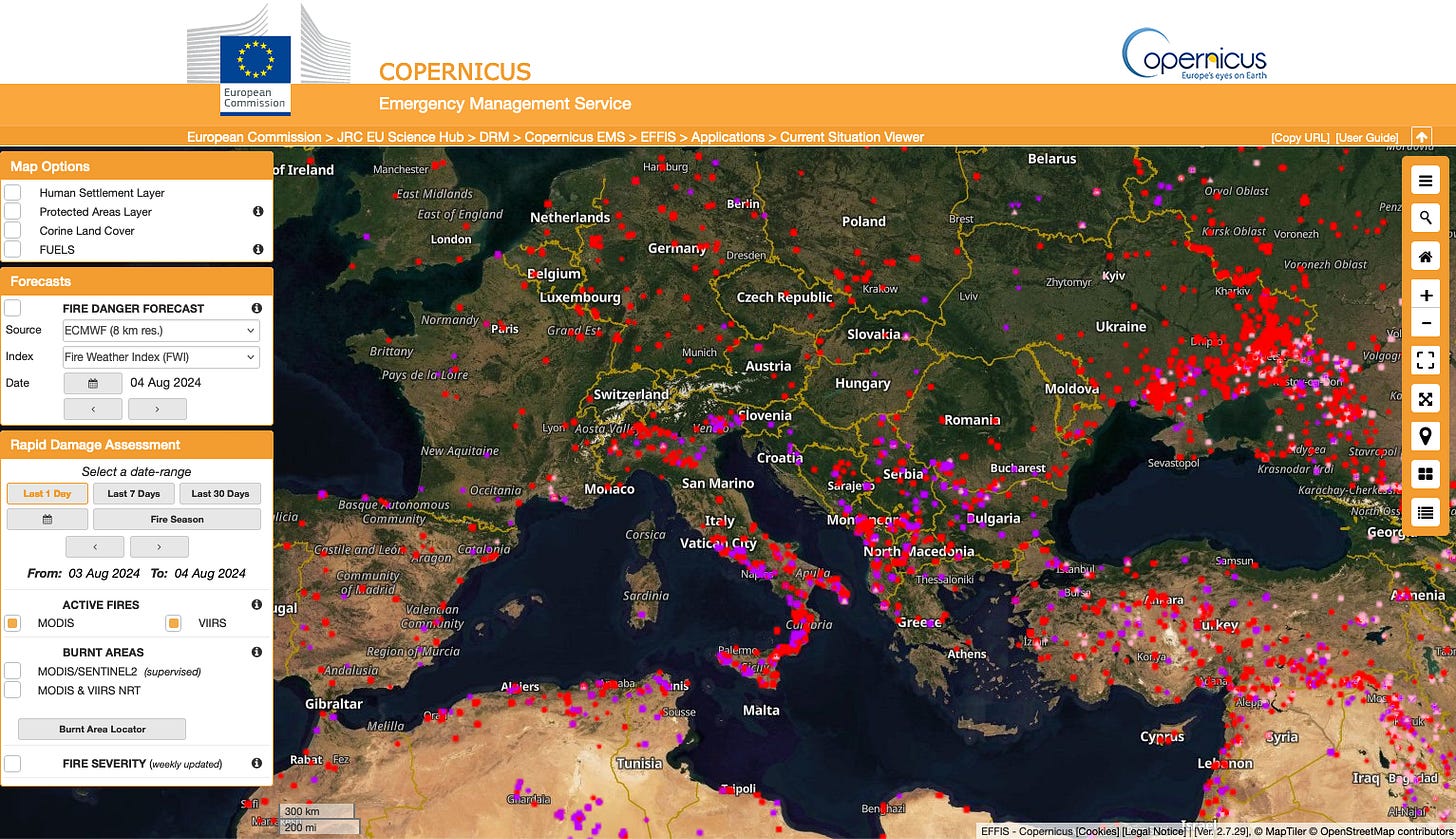Open the Fire Weather Index dropdown
Viewport: 1456px width, 839px height.
coord(161,357)
